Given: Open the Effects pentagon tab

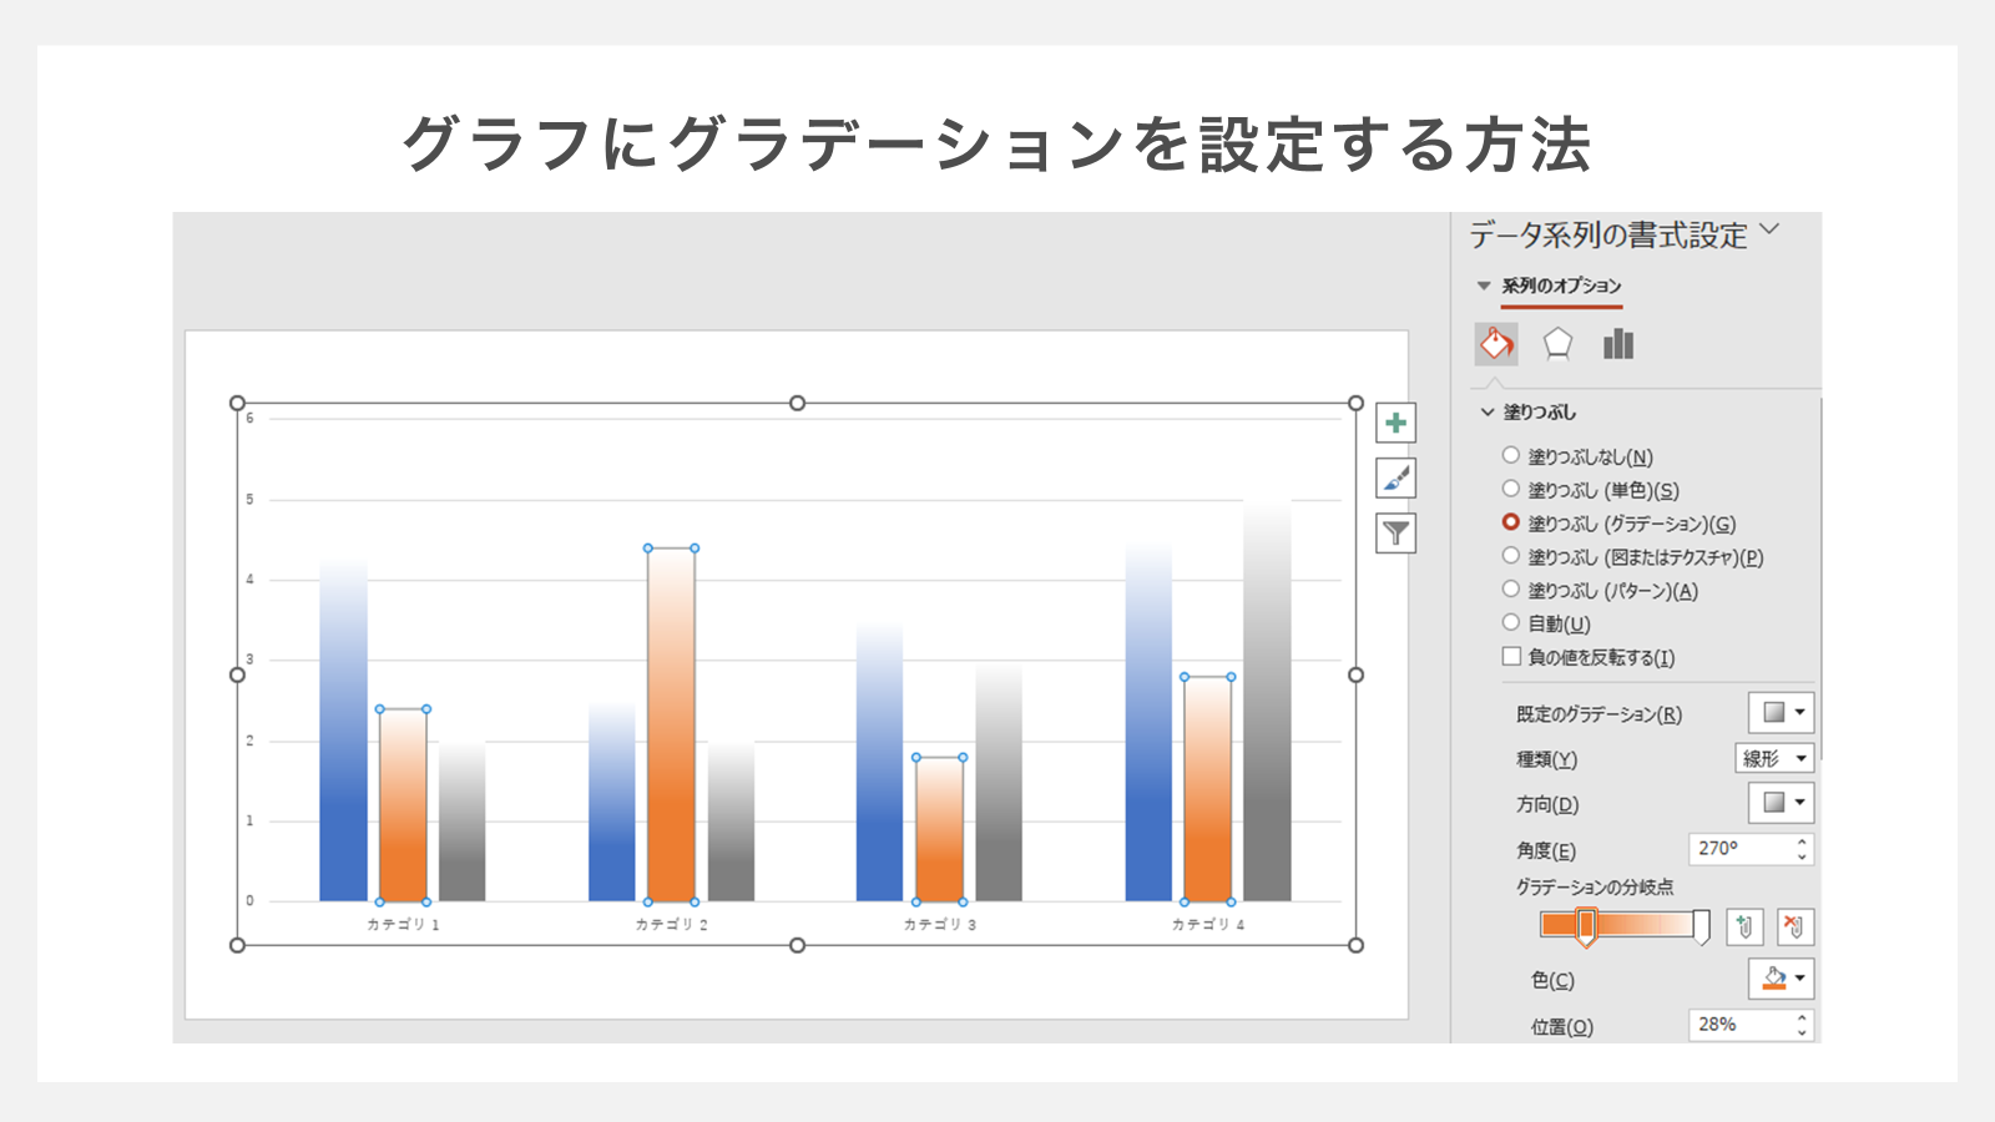Looking at the screenshot, I should tap(1557, 344).
